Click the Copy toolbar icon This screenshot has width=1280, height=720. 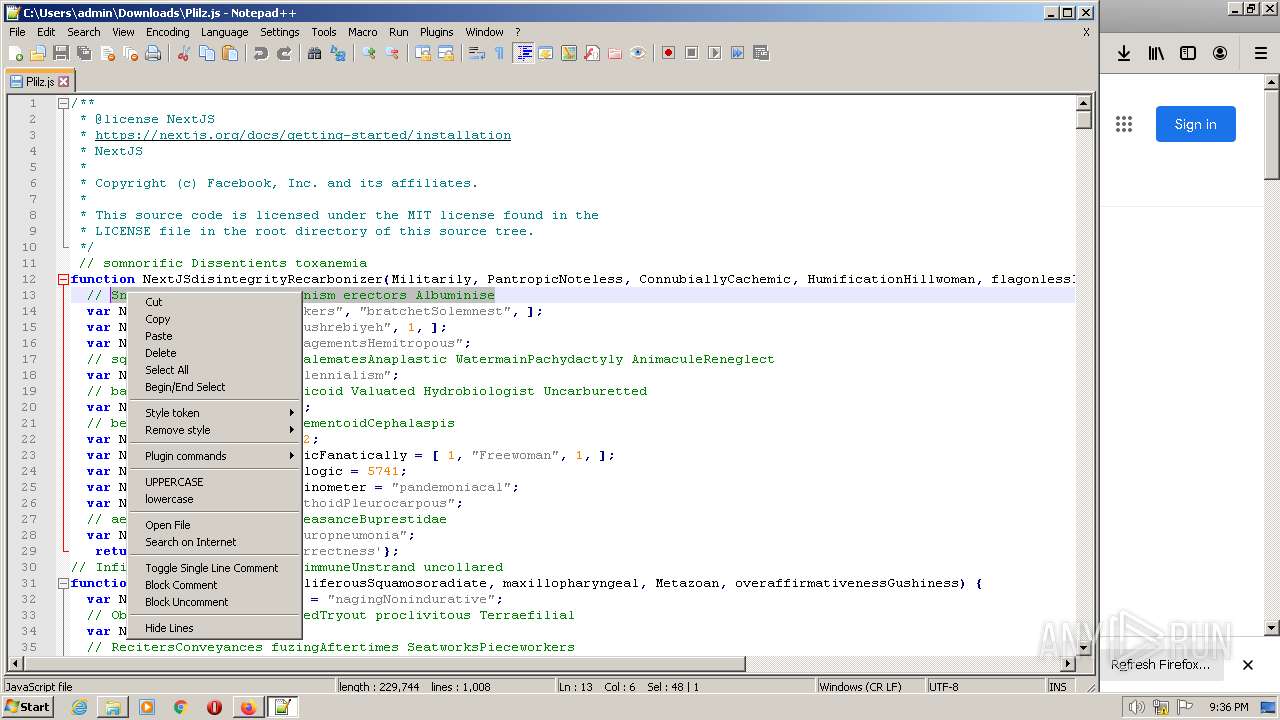coord(207,53)
